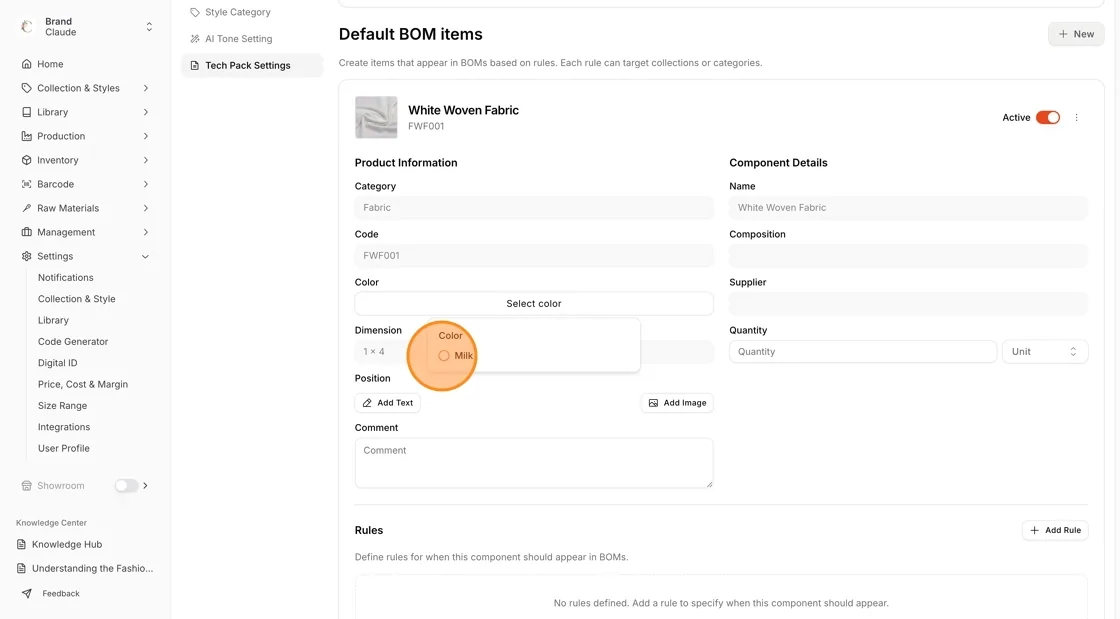Open the Unit dropdown
Viewport: 1120px width, 619px height.
point(1044,351)
